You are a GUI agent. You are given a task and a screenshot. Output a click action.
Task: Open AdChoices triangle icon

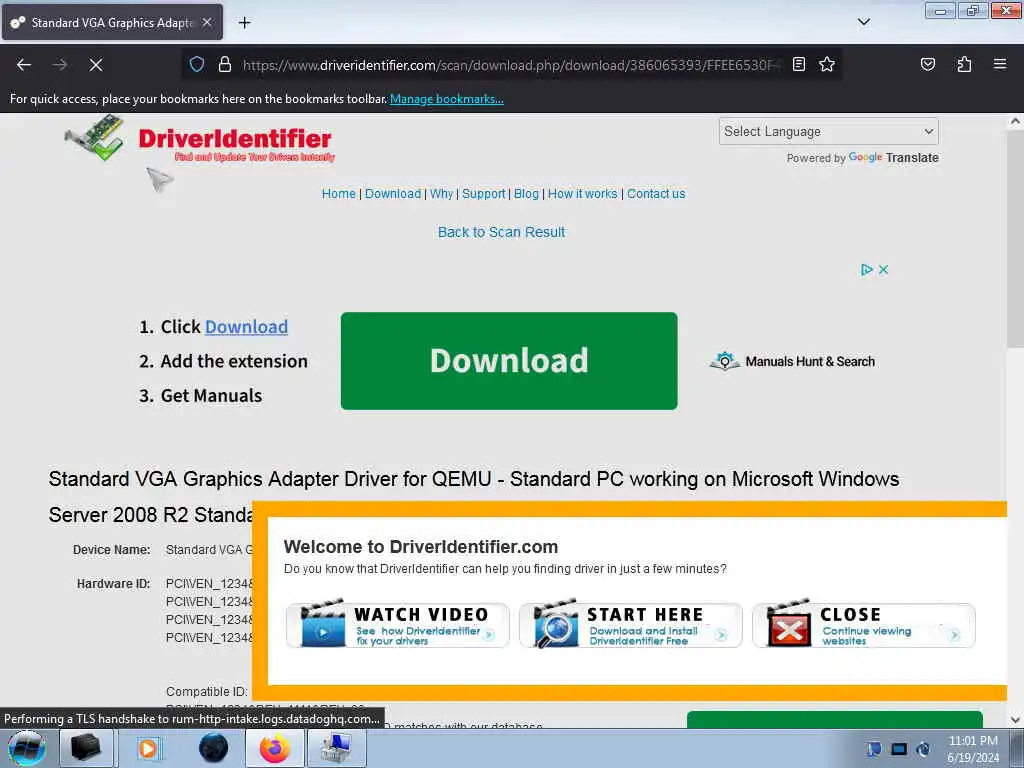click(x=866, y=269)
